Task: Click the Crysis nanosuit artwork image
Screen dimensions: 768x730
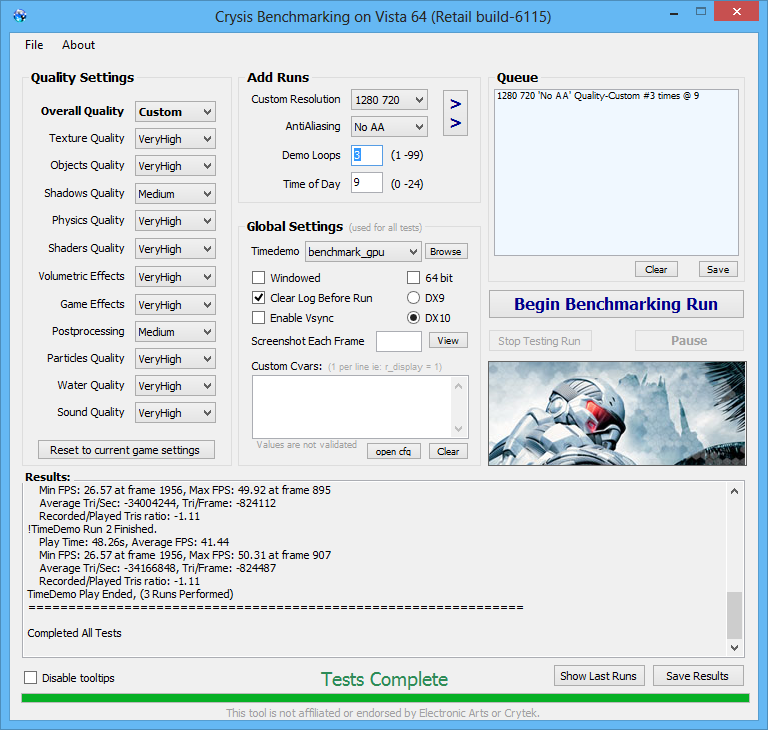Action: 617,413
